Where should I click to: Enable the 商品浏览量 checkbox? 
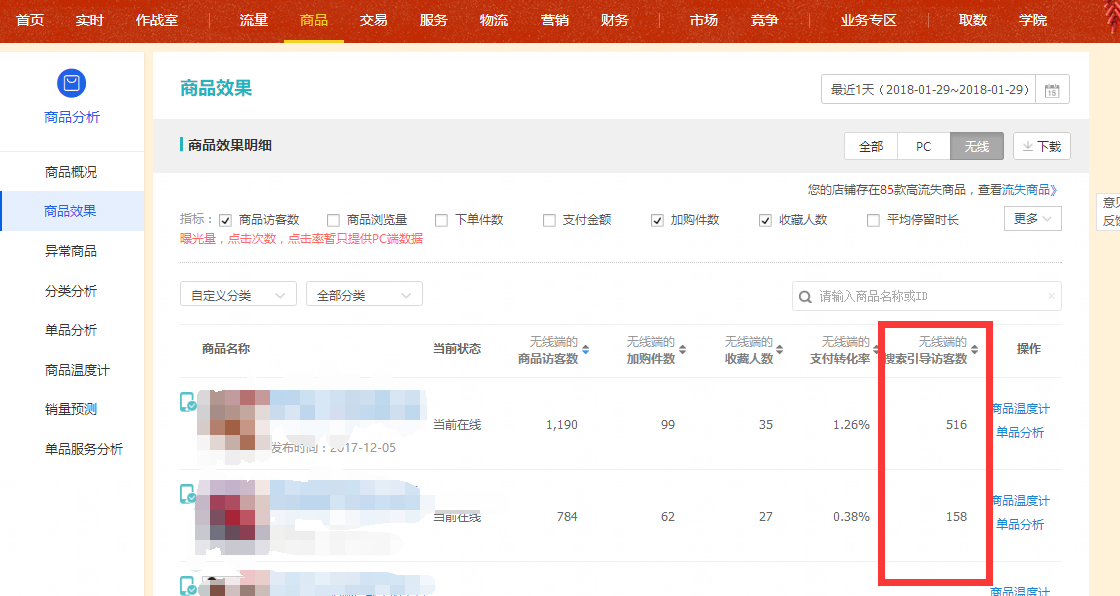334,220
